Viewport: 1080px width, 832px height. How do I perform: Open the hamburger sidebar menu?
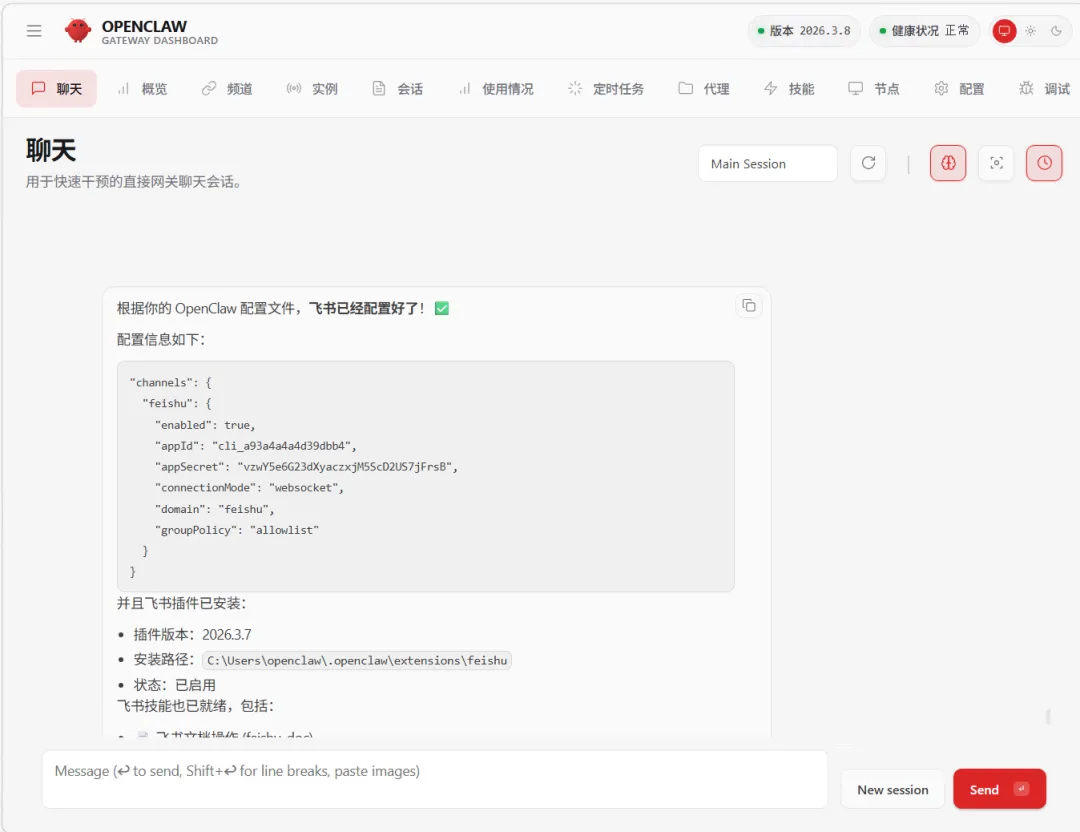(34, 31)
